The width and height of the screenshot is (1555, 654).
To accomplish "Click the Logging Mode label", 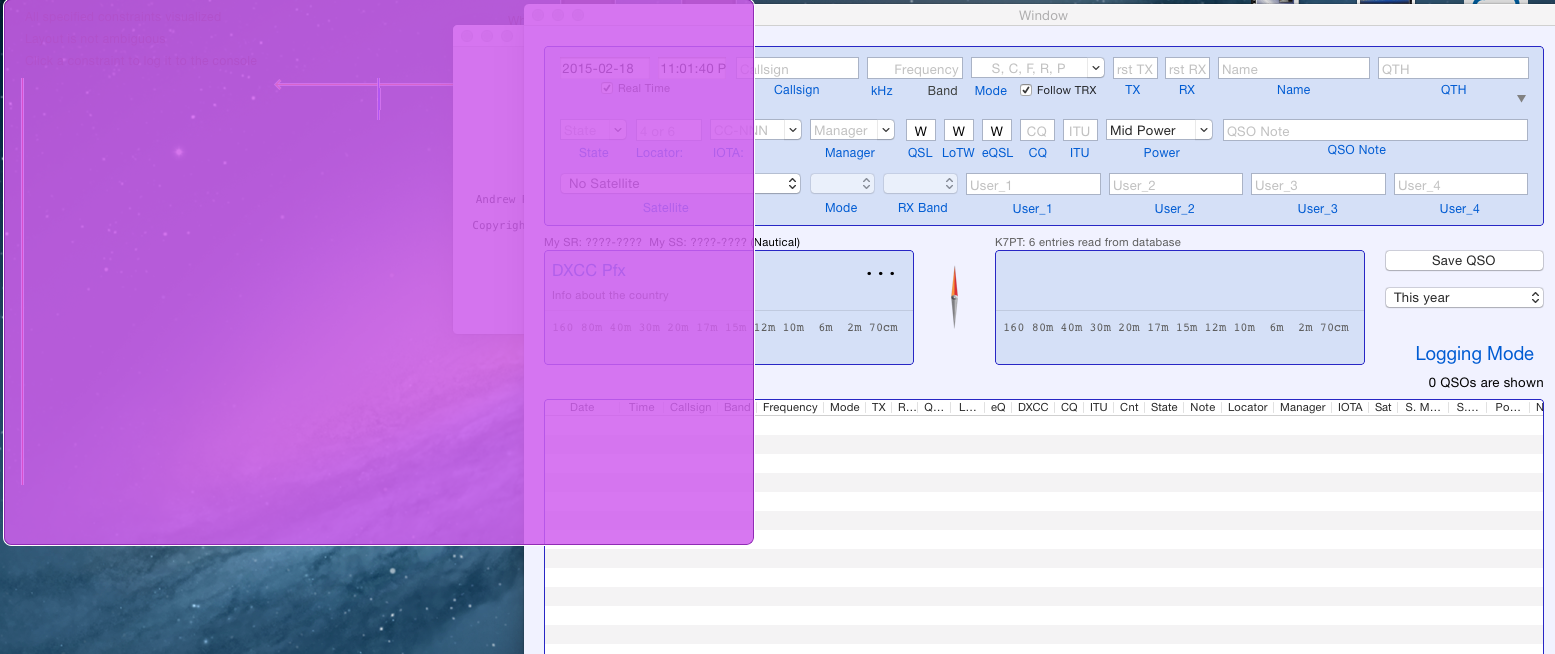I will (1473, 353).
